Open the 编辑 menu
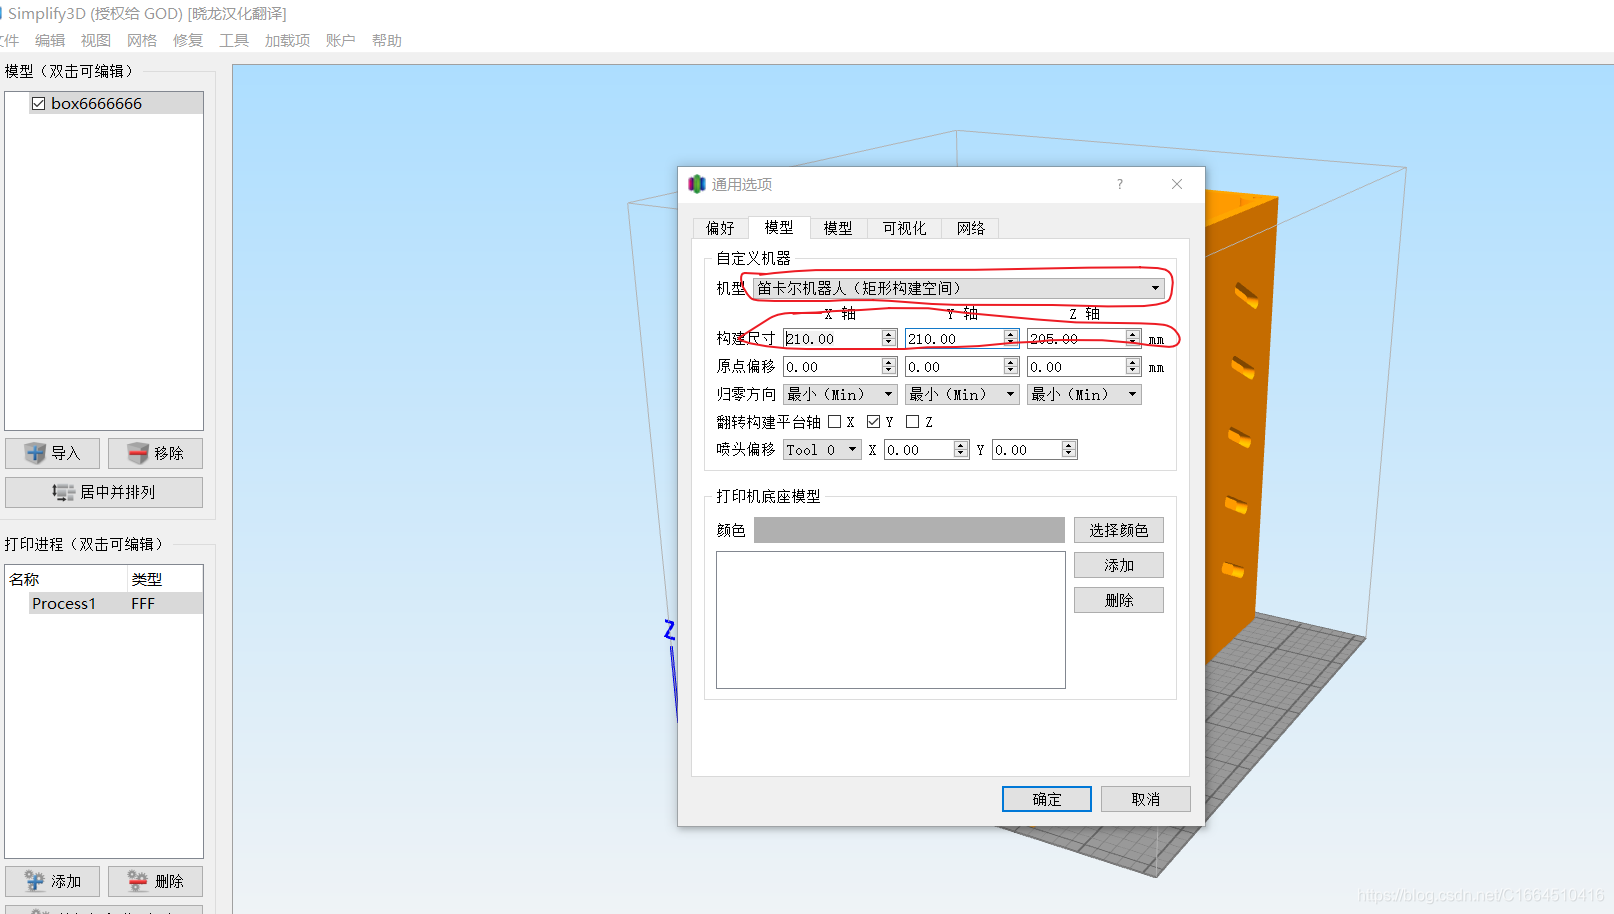The width and height of the screenshot is (1614, 914). [50, 40]
